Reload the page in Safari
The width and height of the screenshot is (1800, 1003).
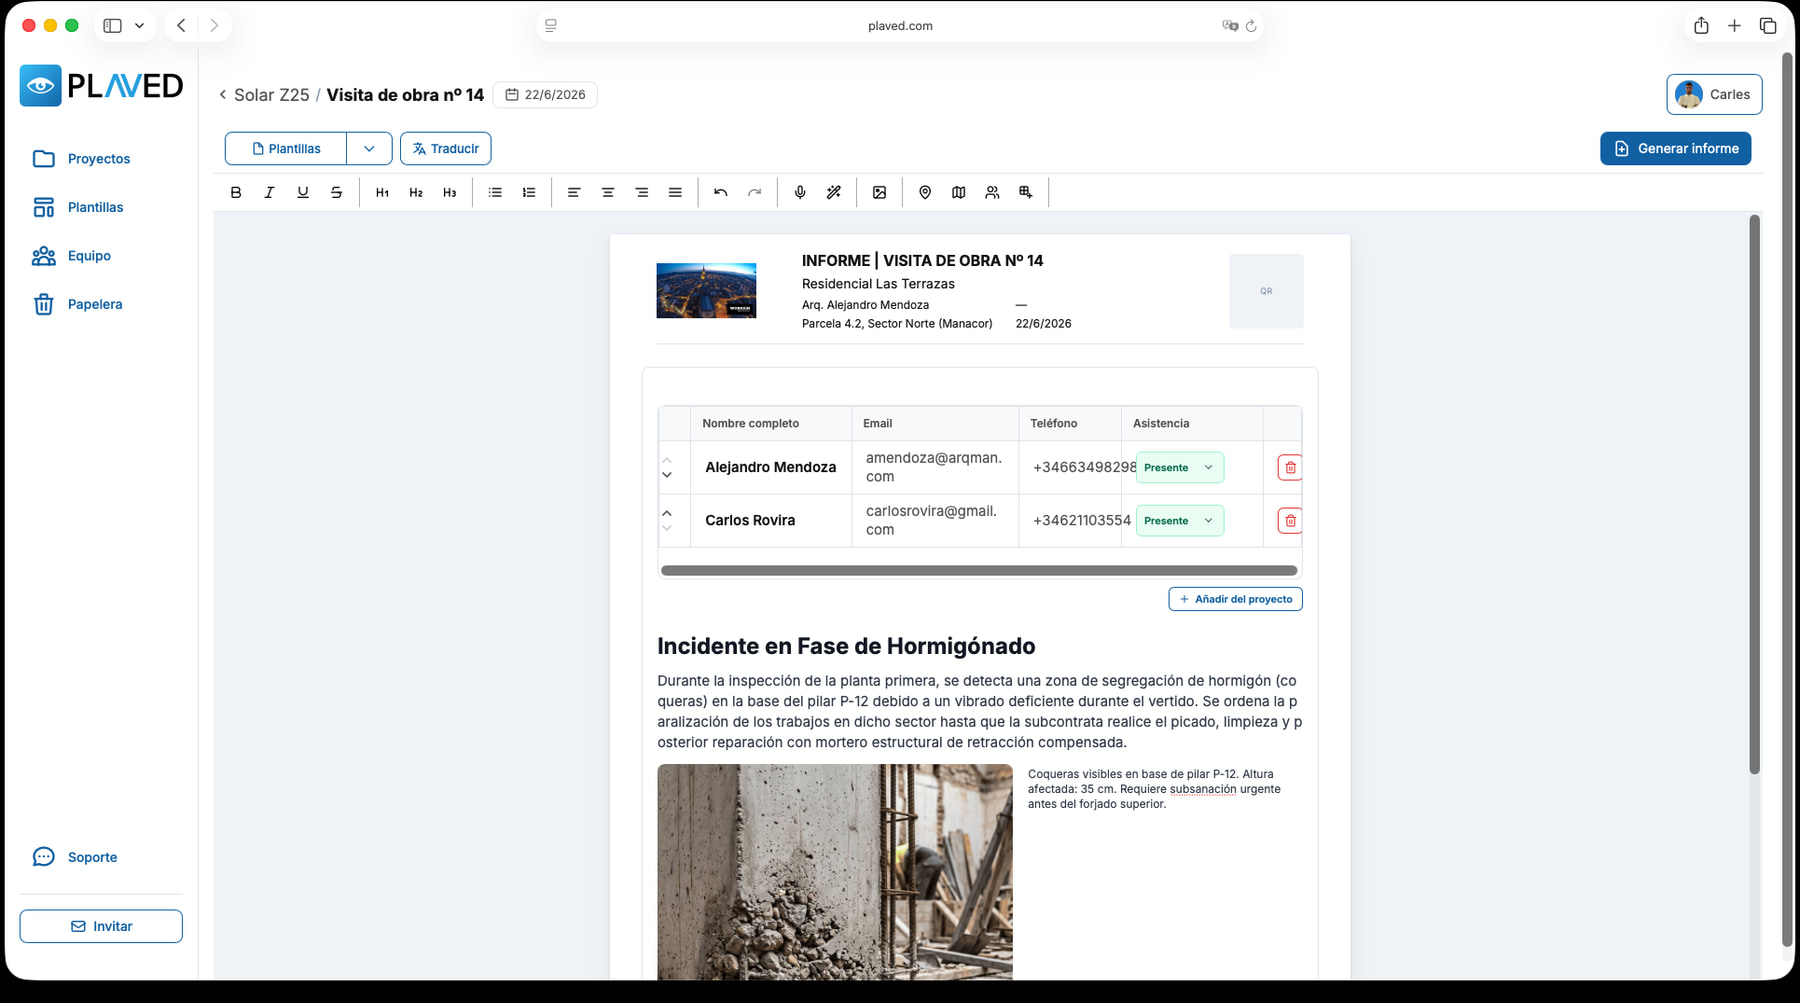coord(1251,26)
